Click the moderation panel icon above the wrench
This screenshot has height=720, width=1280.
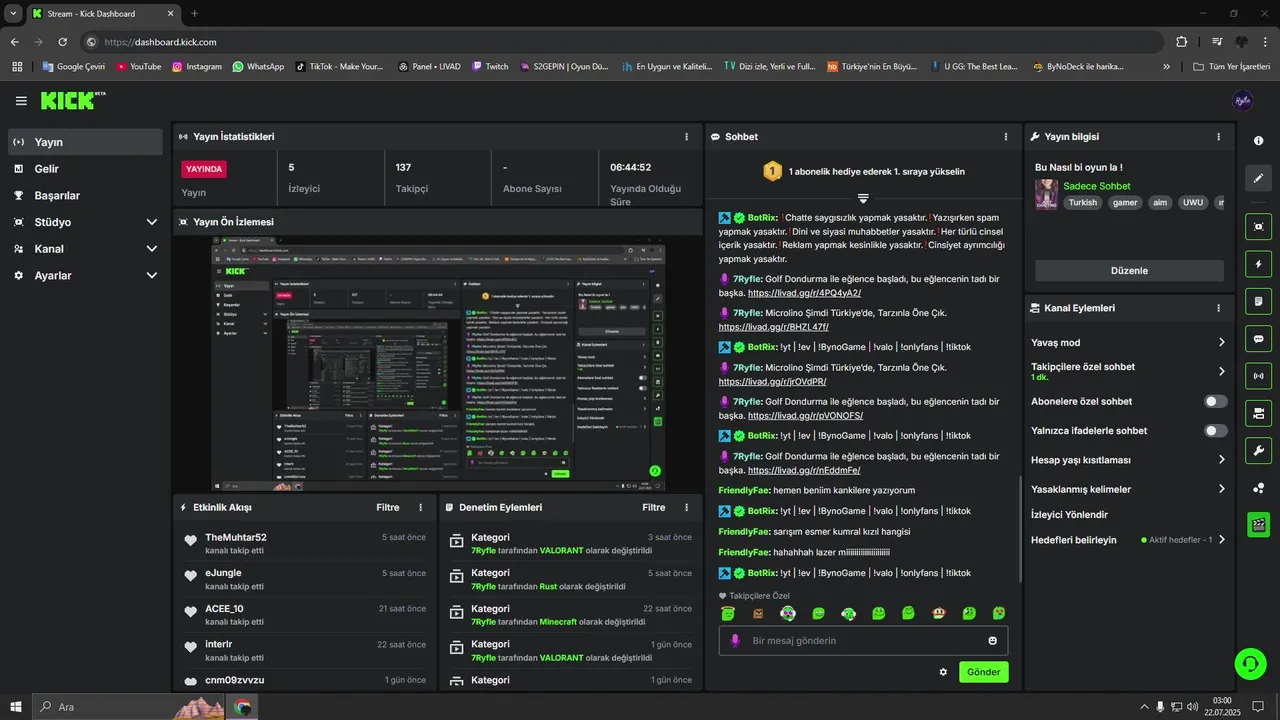(x=1259, y=413)
